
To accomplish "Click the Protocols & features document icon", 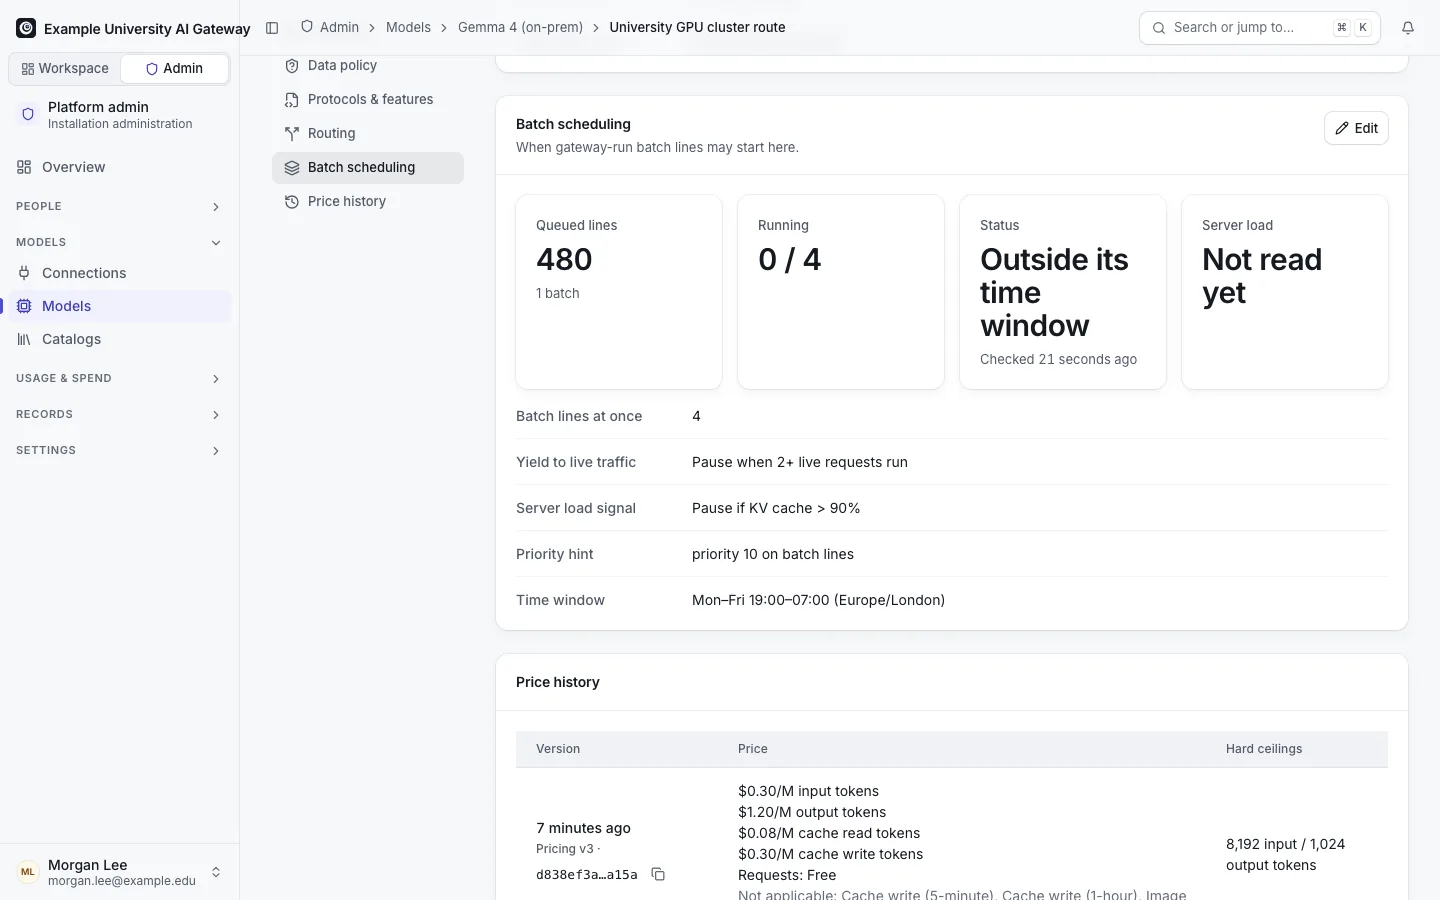I will coord(292,99).
